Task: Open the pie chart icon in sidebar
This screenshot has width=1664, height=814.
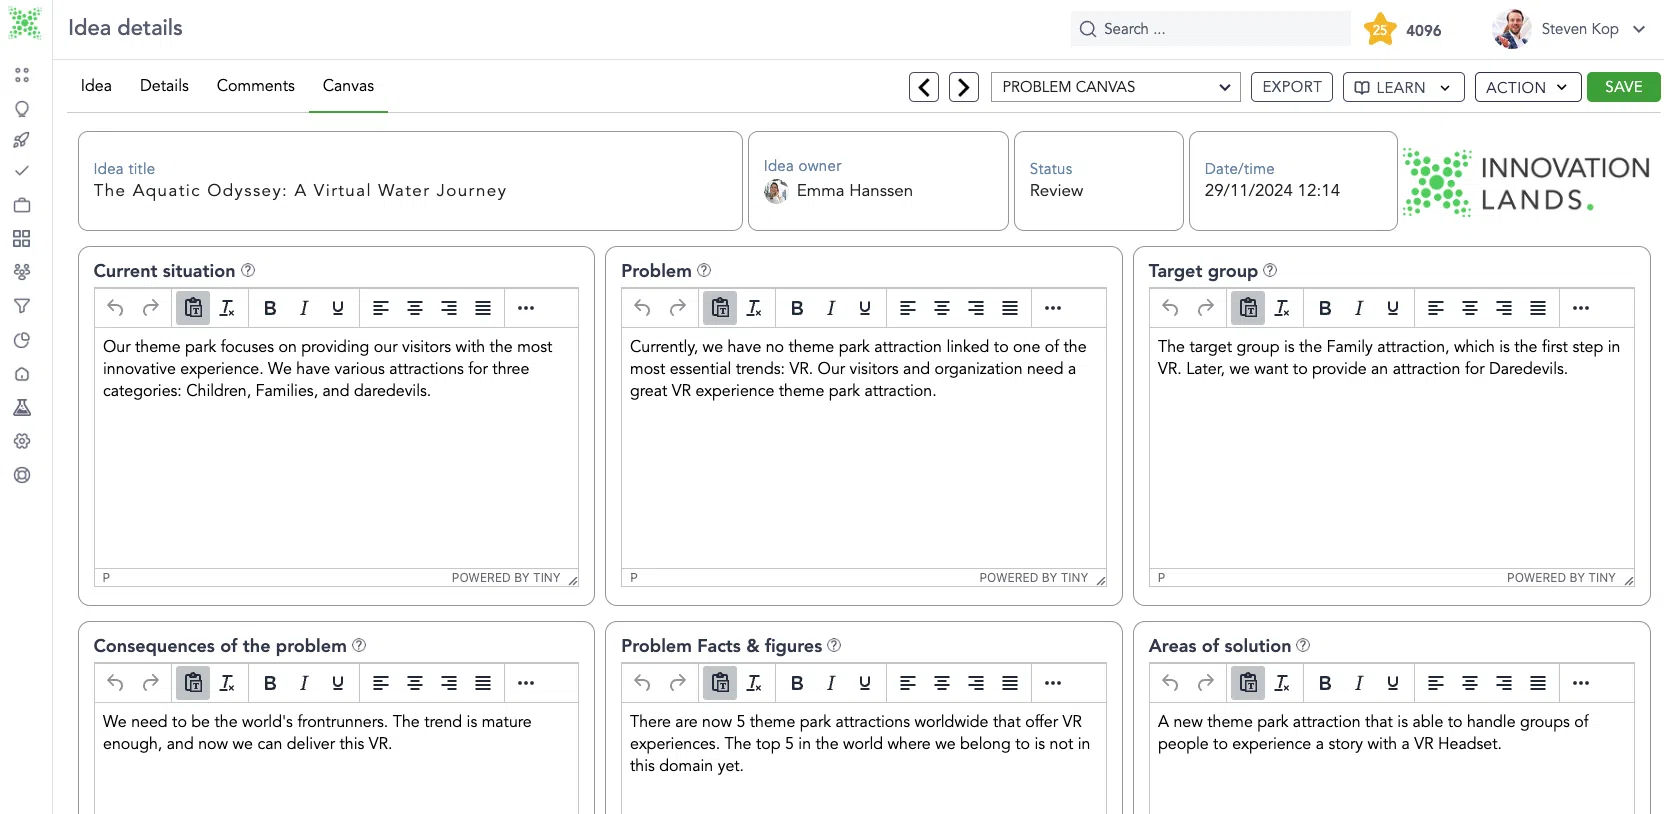Action: tap(22, 340)
